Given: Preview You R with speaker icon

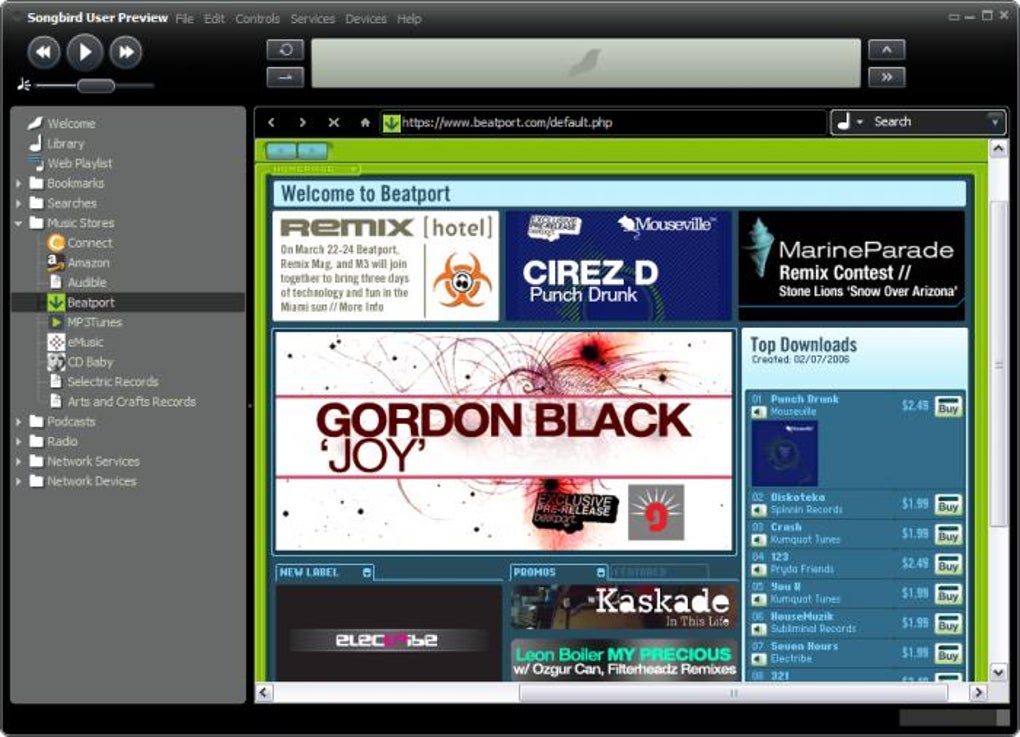Looking at the screenshot, I should tap(758, 599).
